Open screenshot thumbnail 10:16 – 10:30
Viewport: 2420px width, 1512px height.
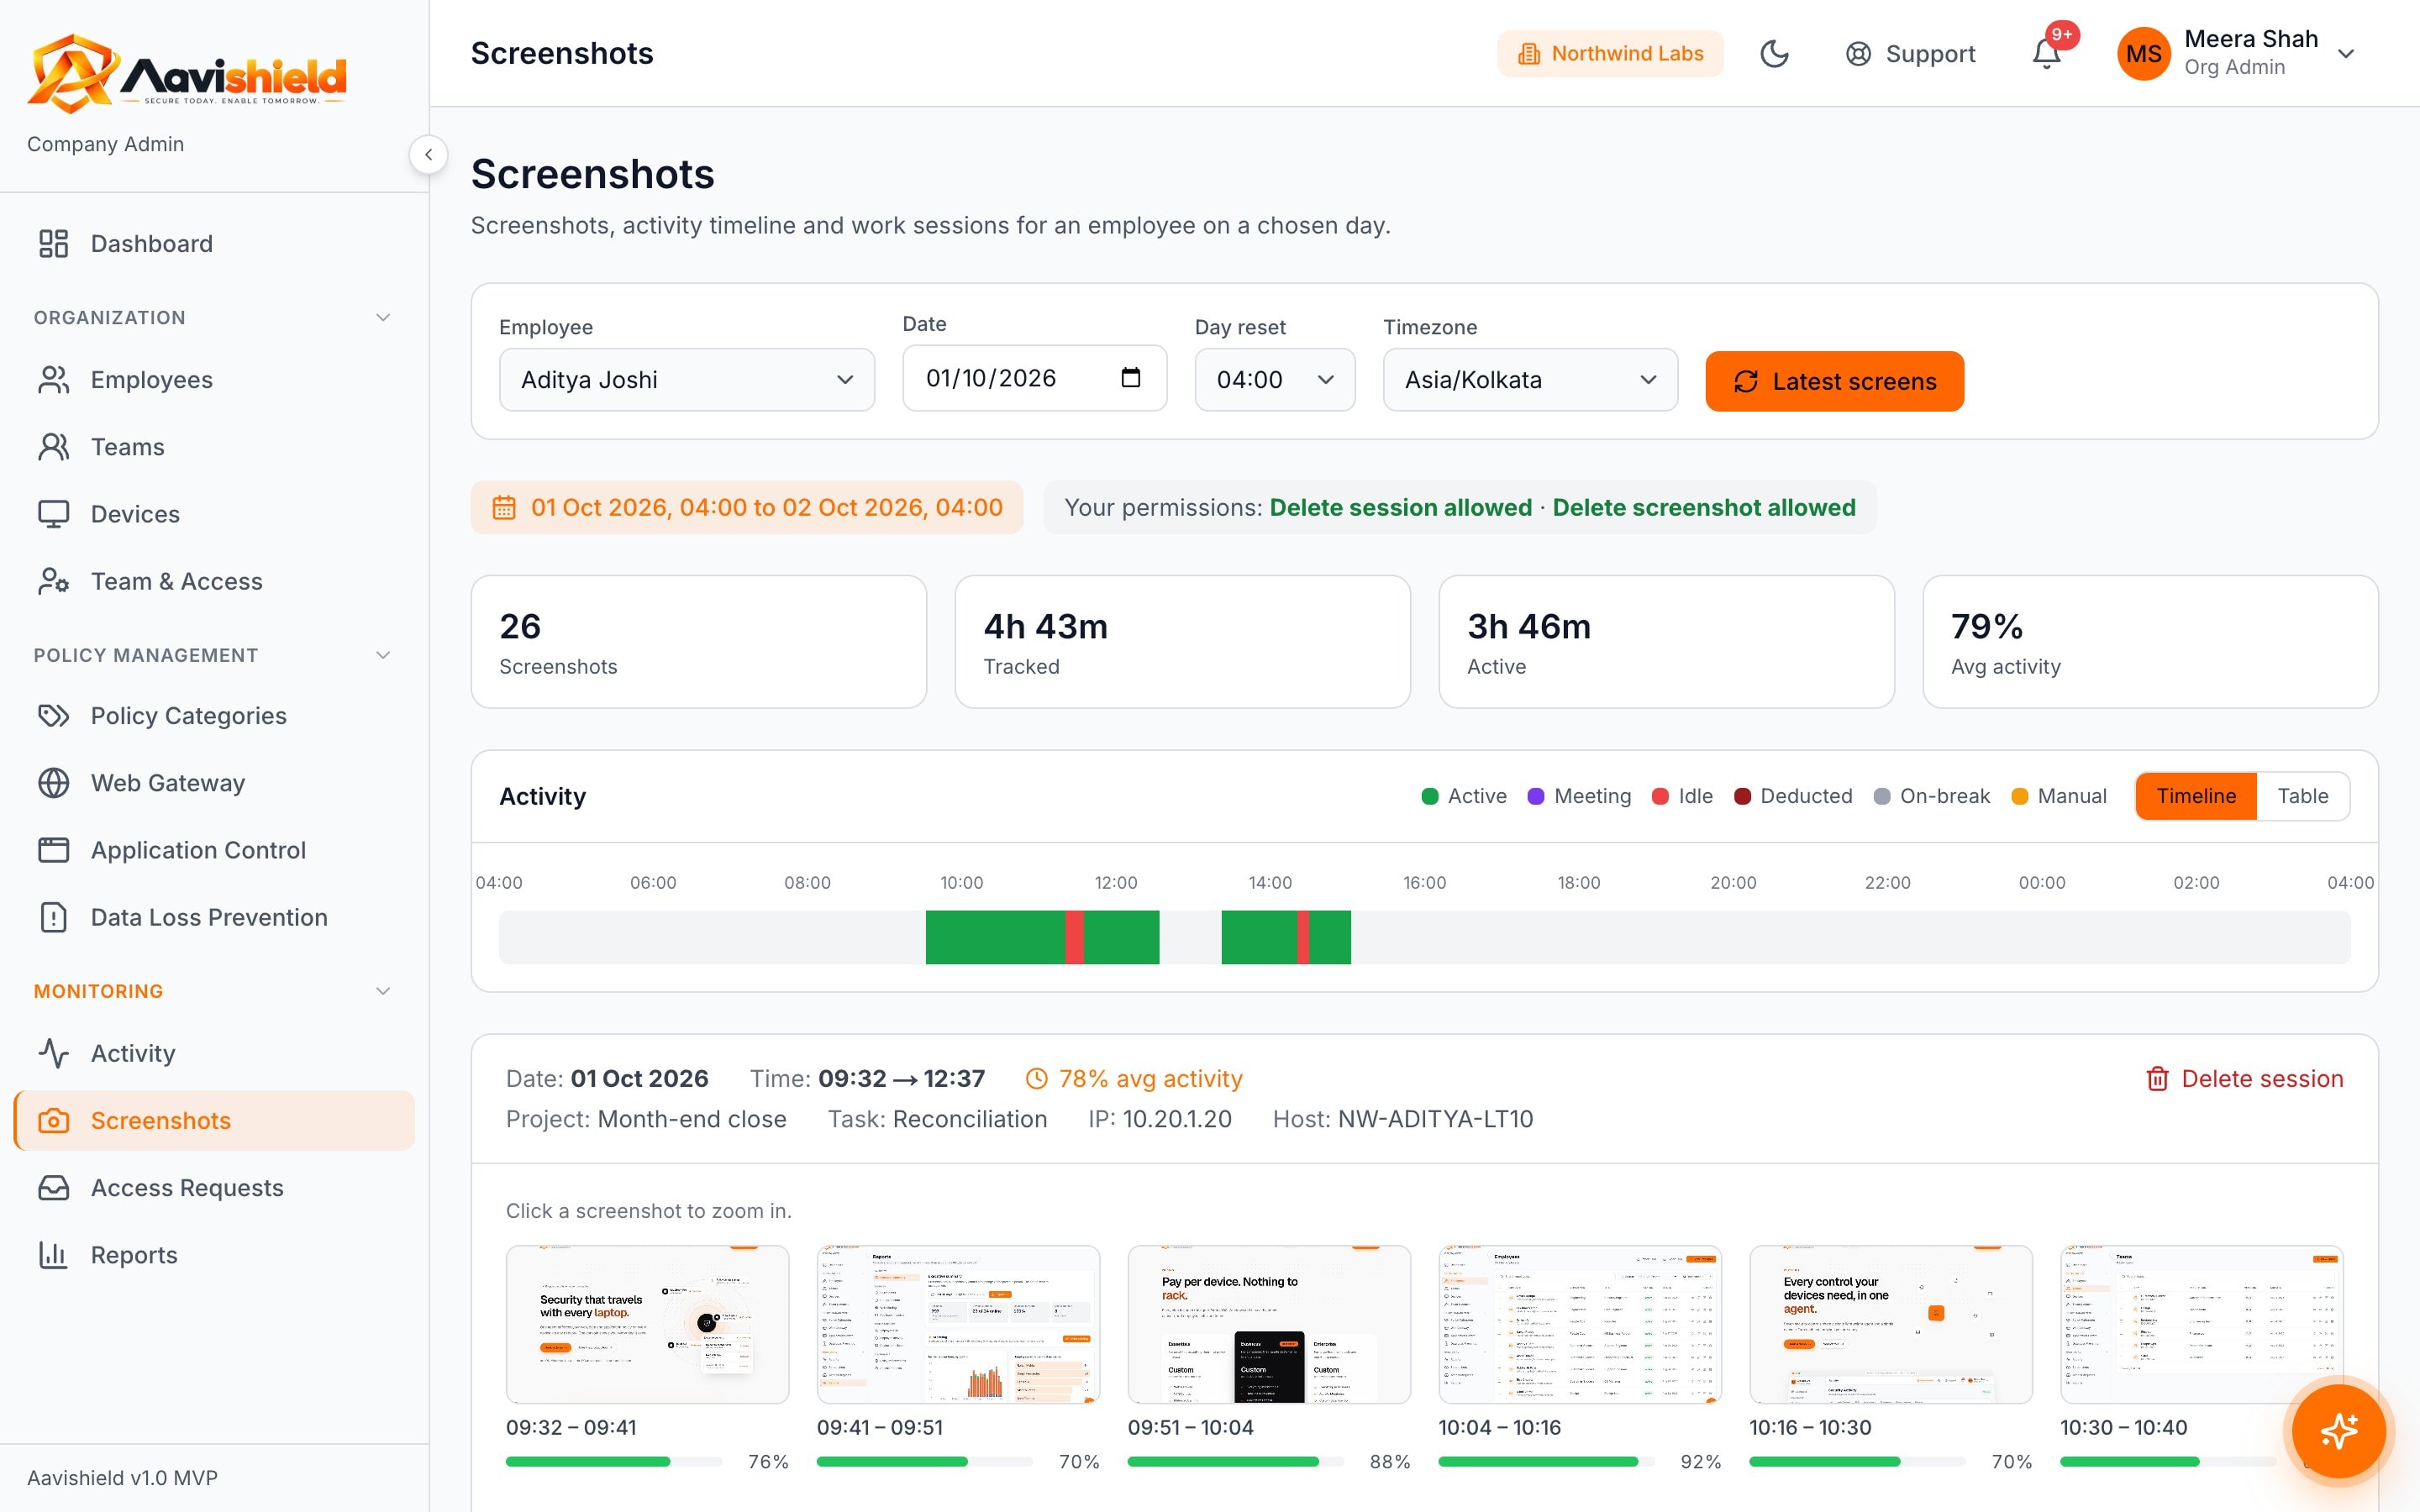[x=1891, y=1324]
